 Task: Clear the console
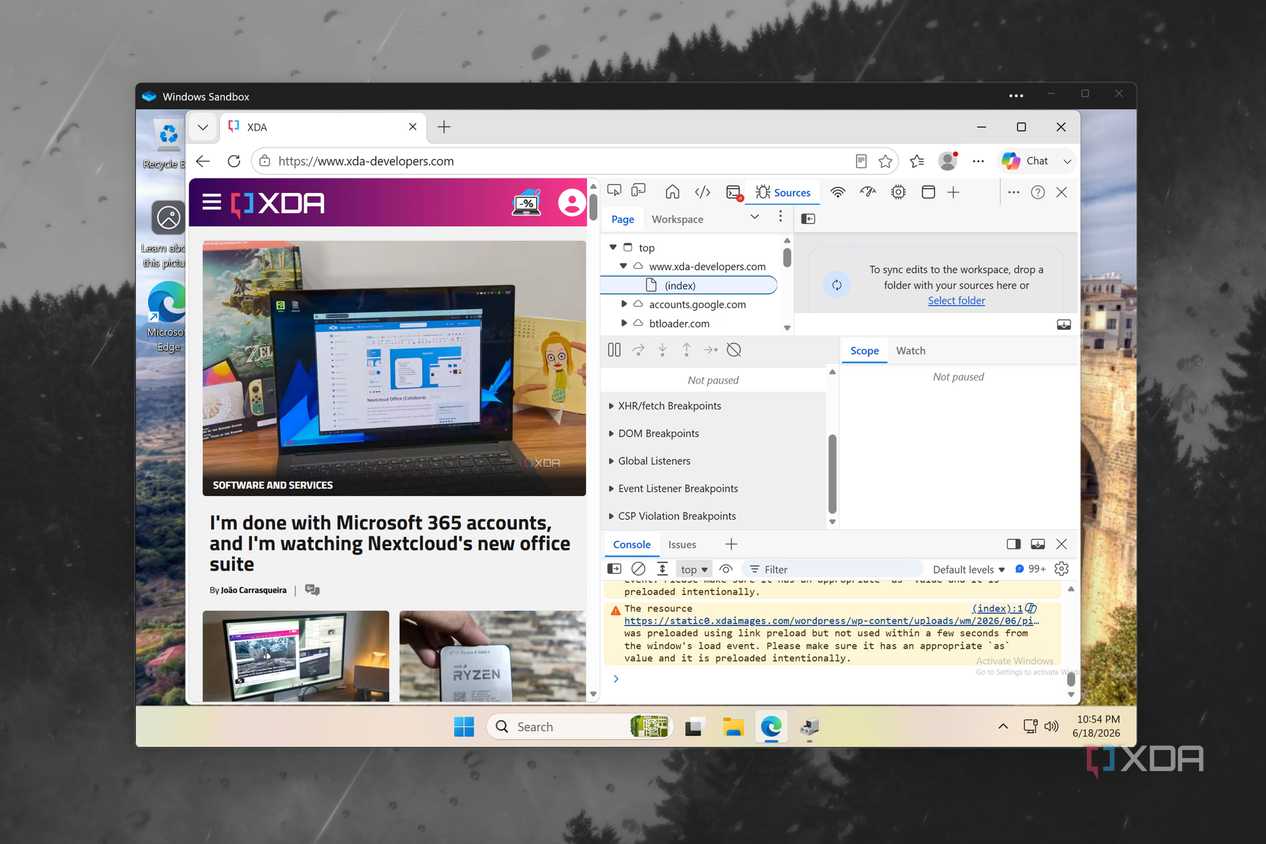[x=638, y=569]
